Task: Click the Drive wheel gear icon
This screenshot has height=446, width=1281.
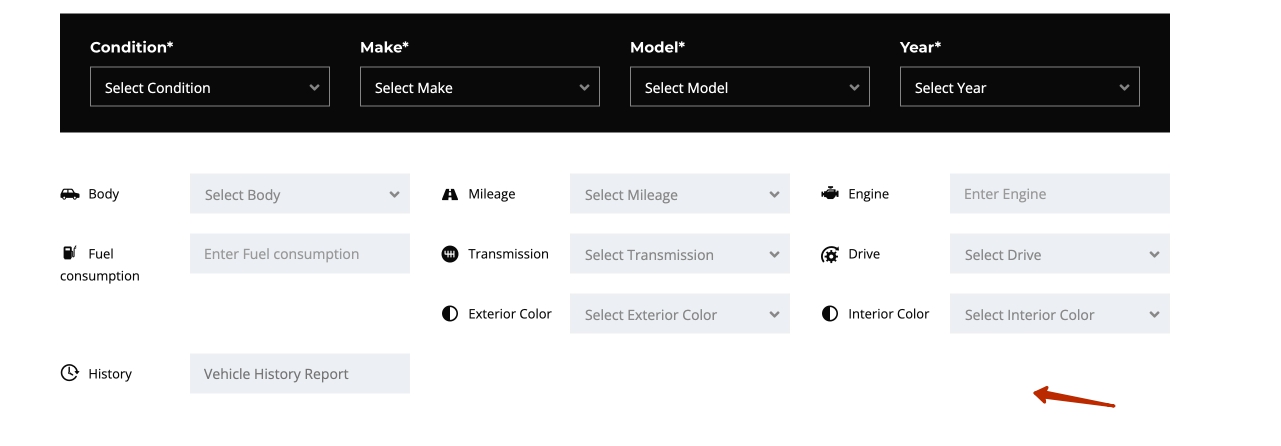Action: click(x=830, y=255)
